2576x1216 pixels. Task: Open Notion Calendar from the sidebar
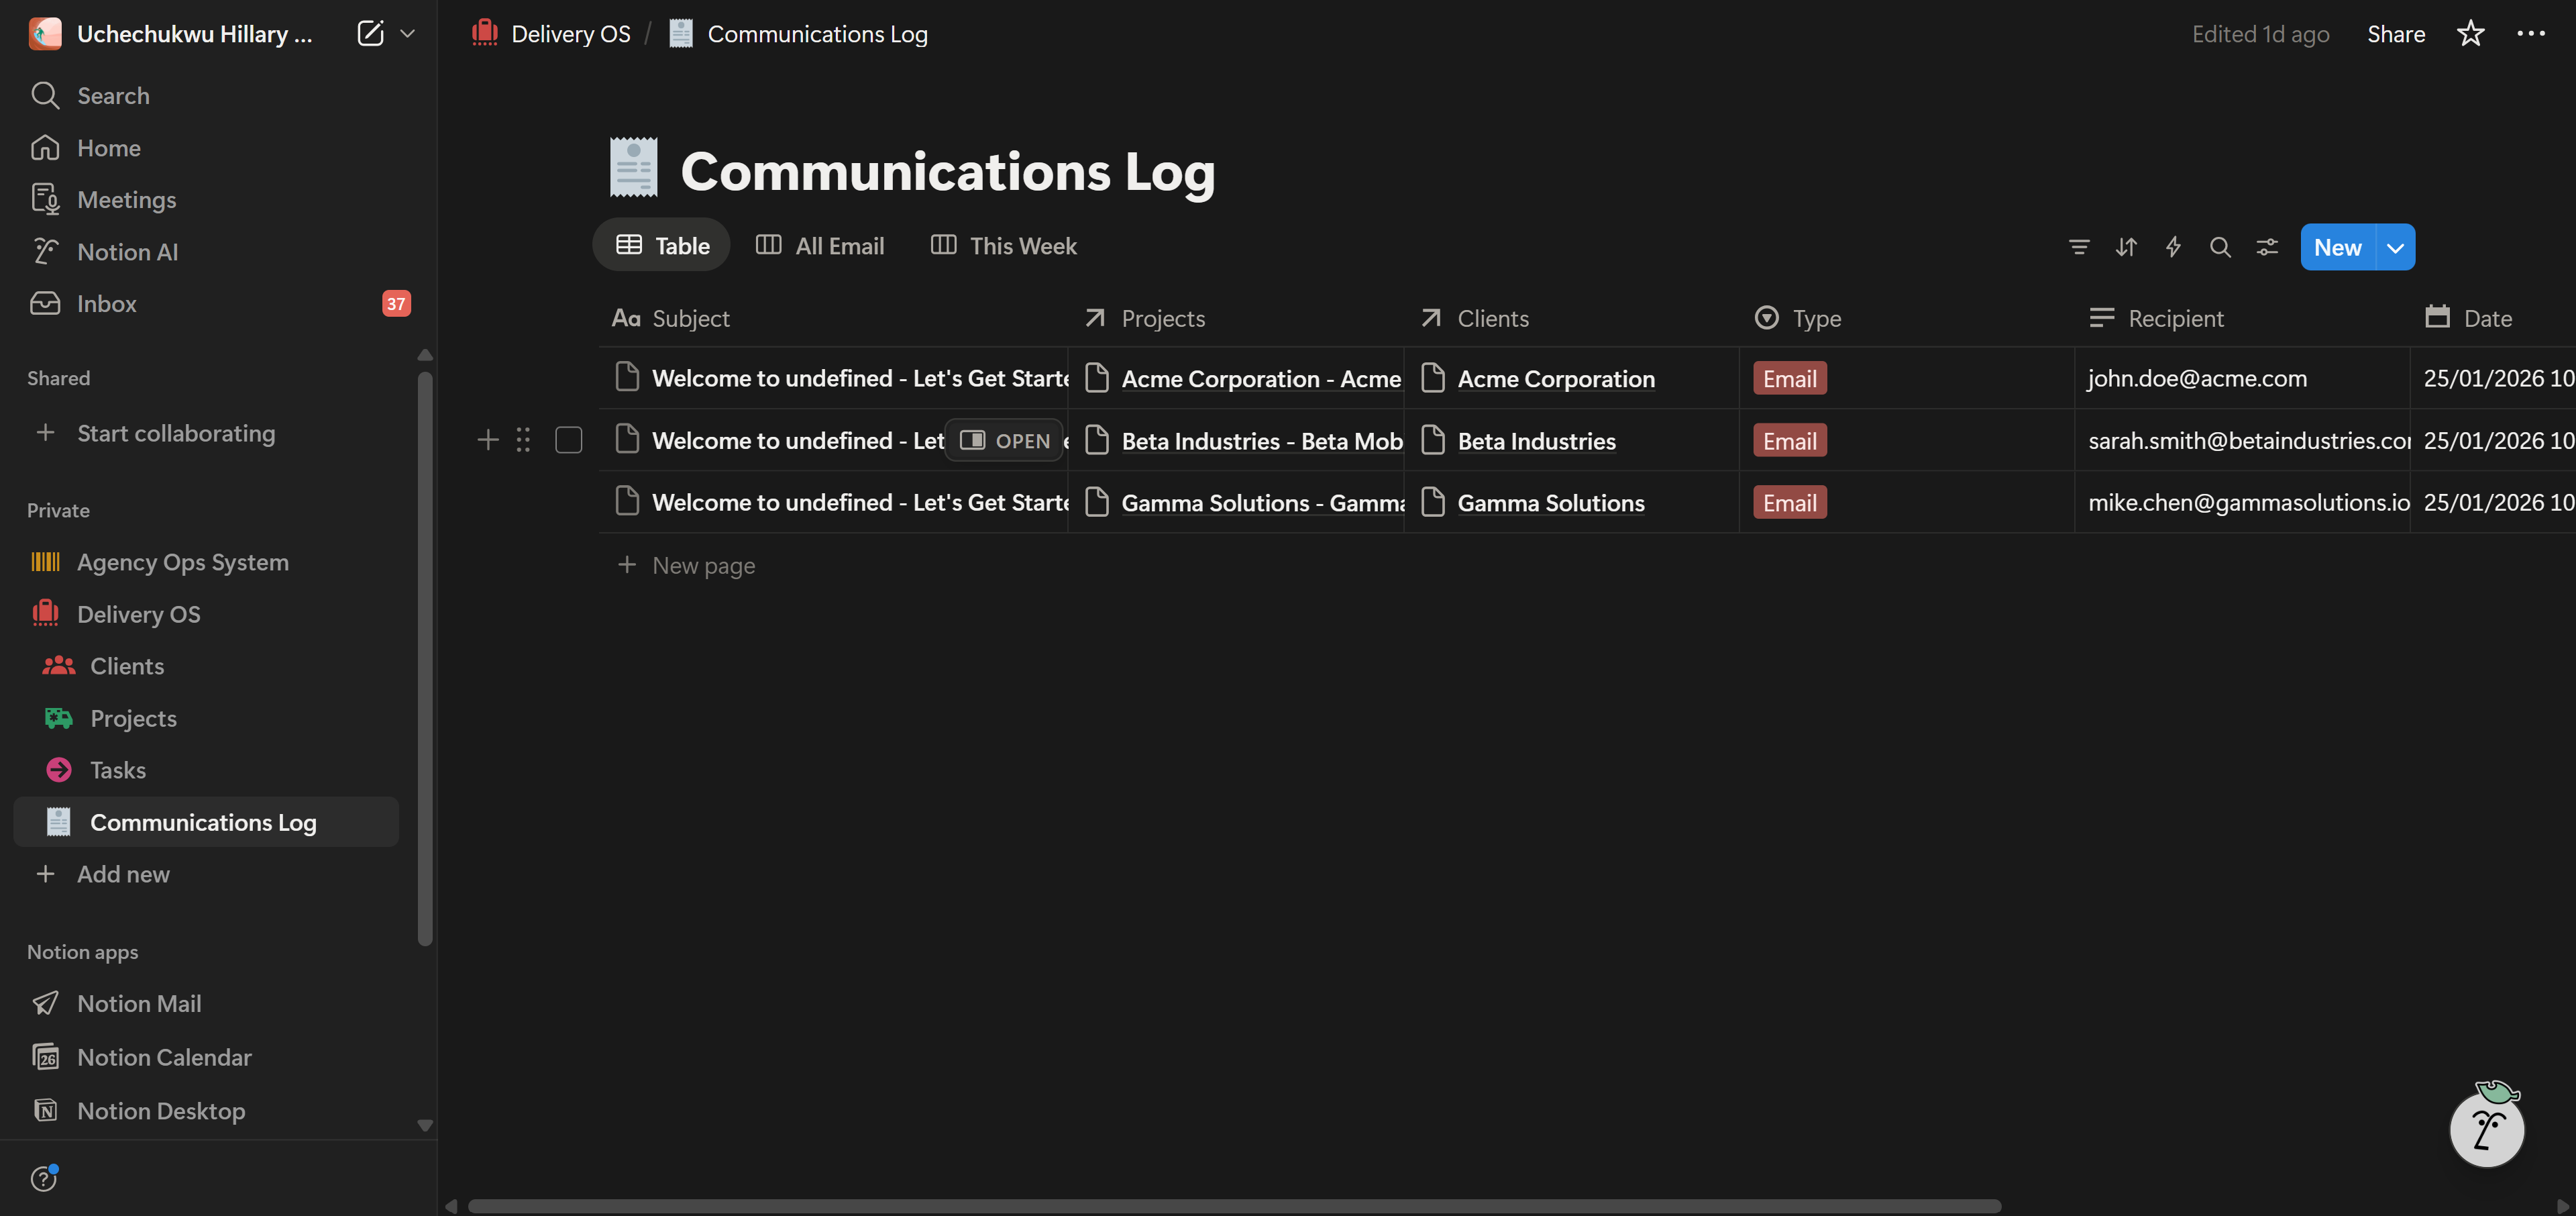(164, 1057)
